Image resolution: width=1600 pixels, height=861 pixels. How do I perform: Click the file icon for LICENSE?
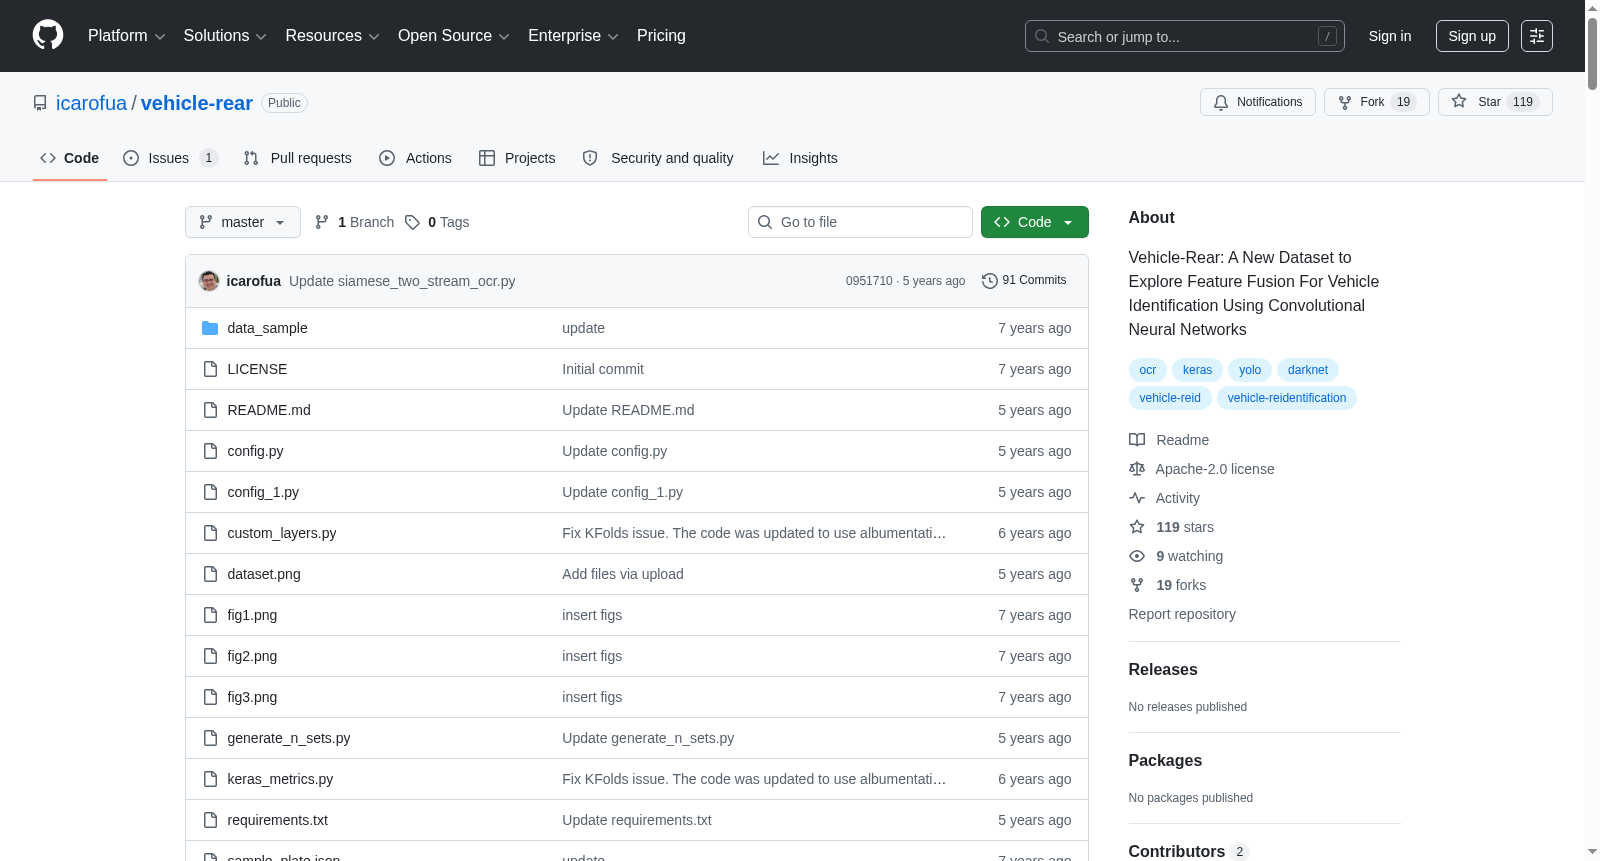(210, 369)
